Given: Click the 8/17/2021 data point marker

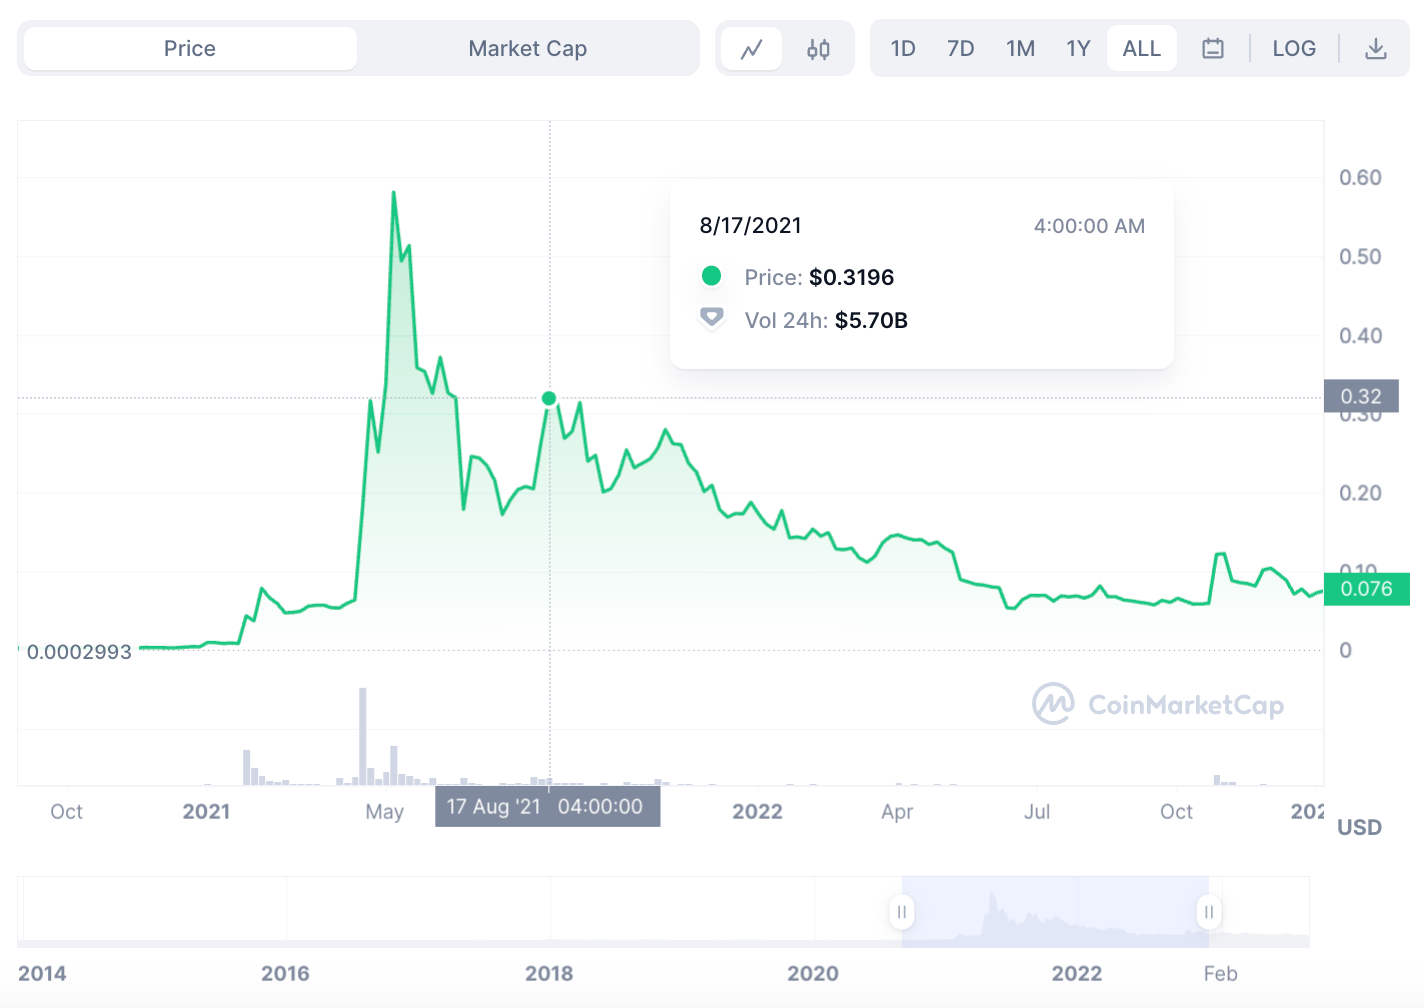Looking at the screenshot, I should pyautogui.click(x=549, y=398).
